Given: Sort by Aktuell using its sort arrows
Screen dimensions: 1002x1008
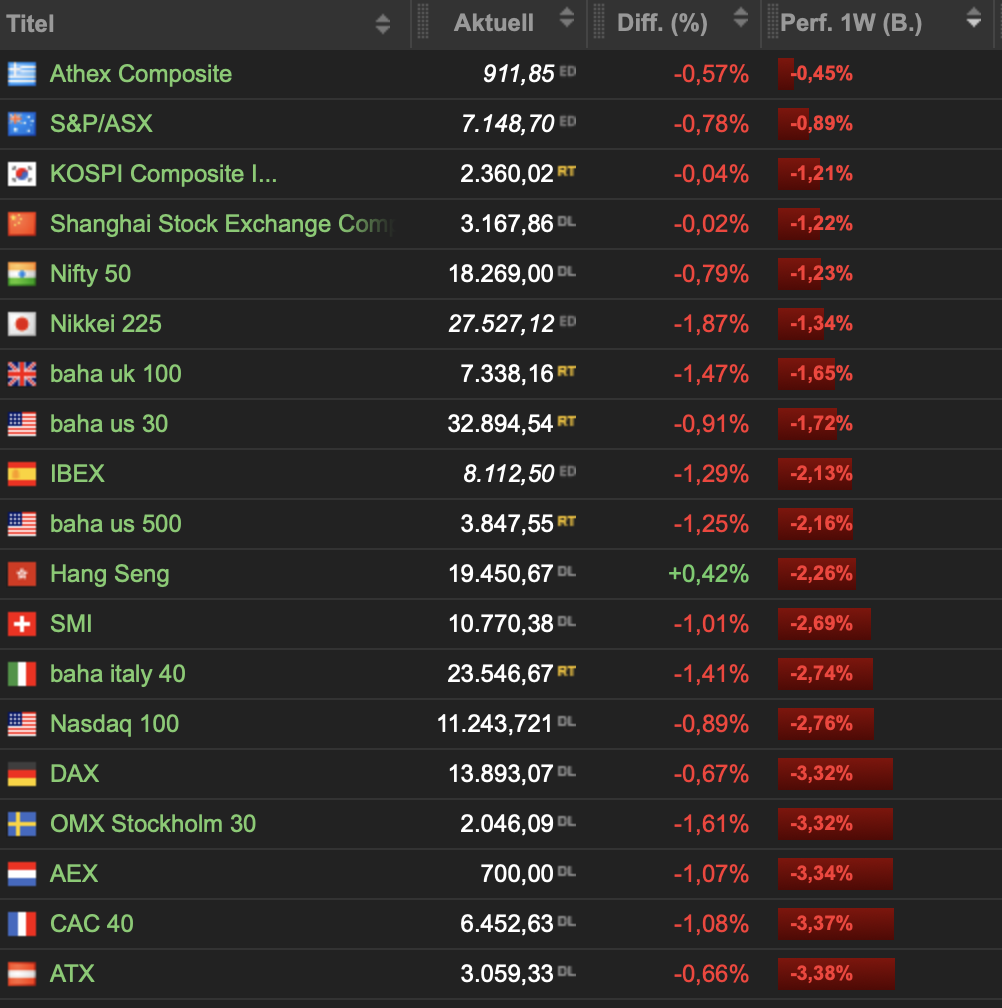Looking at the screenshot, I should click(566, 18).
